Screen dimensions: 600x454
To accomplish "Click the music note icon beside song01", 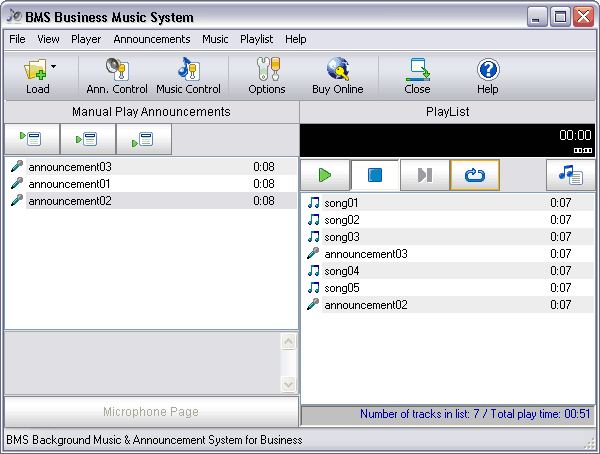I will pyautogui.click(x=313, y=203).
